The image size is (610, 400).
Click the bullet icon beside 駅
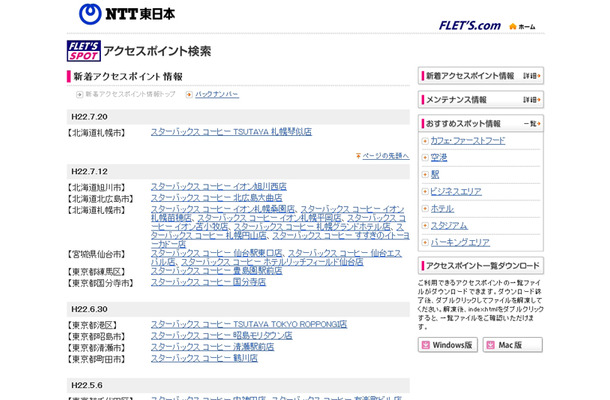(425, 175)
